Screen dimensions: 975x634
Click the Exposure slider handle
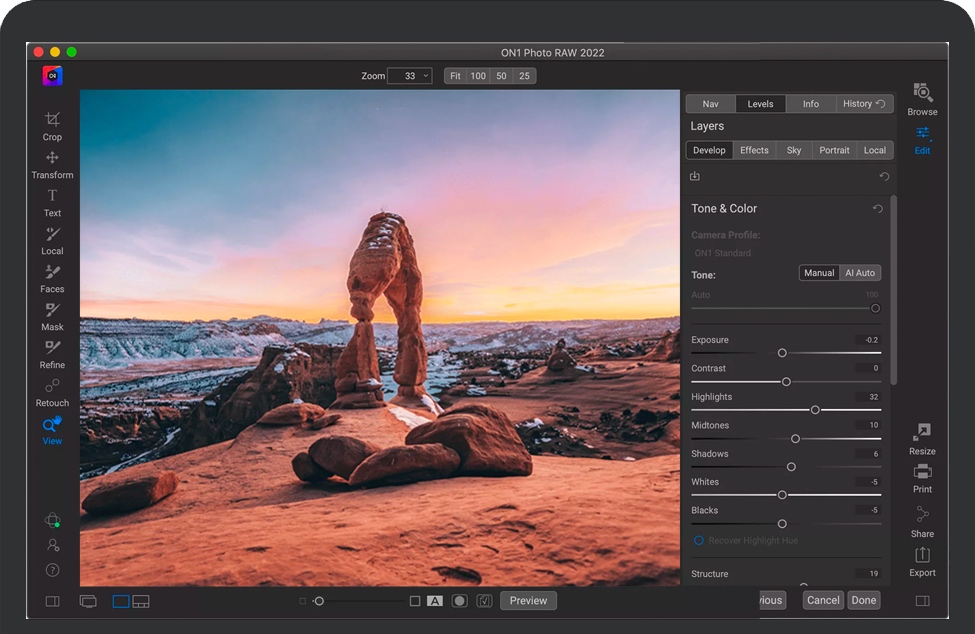click(782, 353)
